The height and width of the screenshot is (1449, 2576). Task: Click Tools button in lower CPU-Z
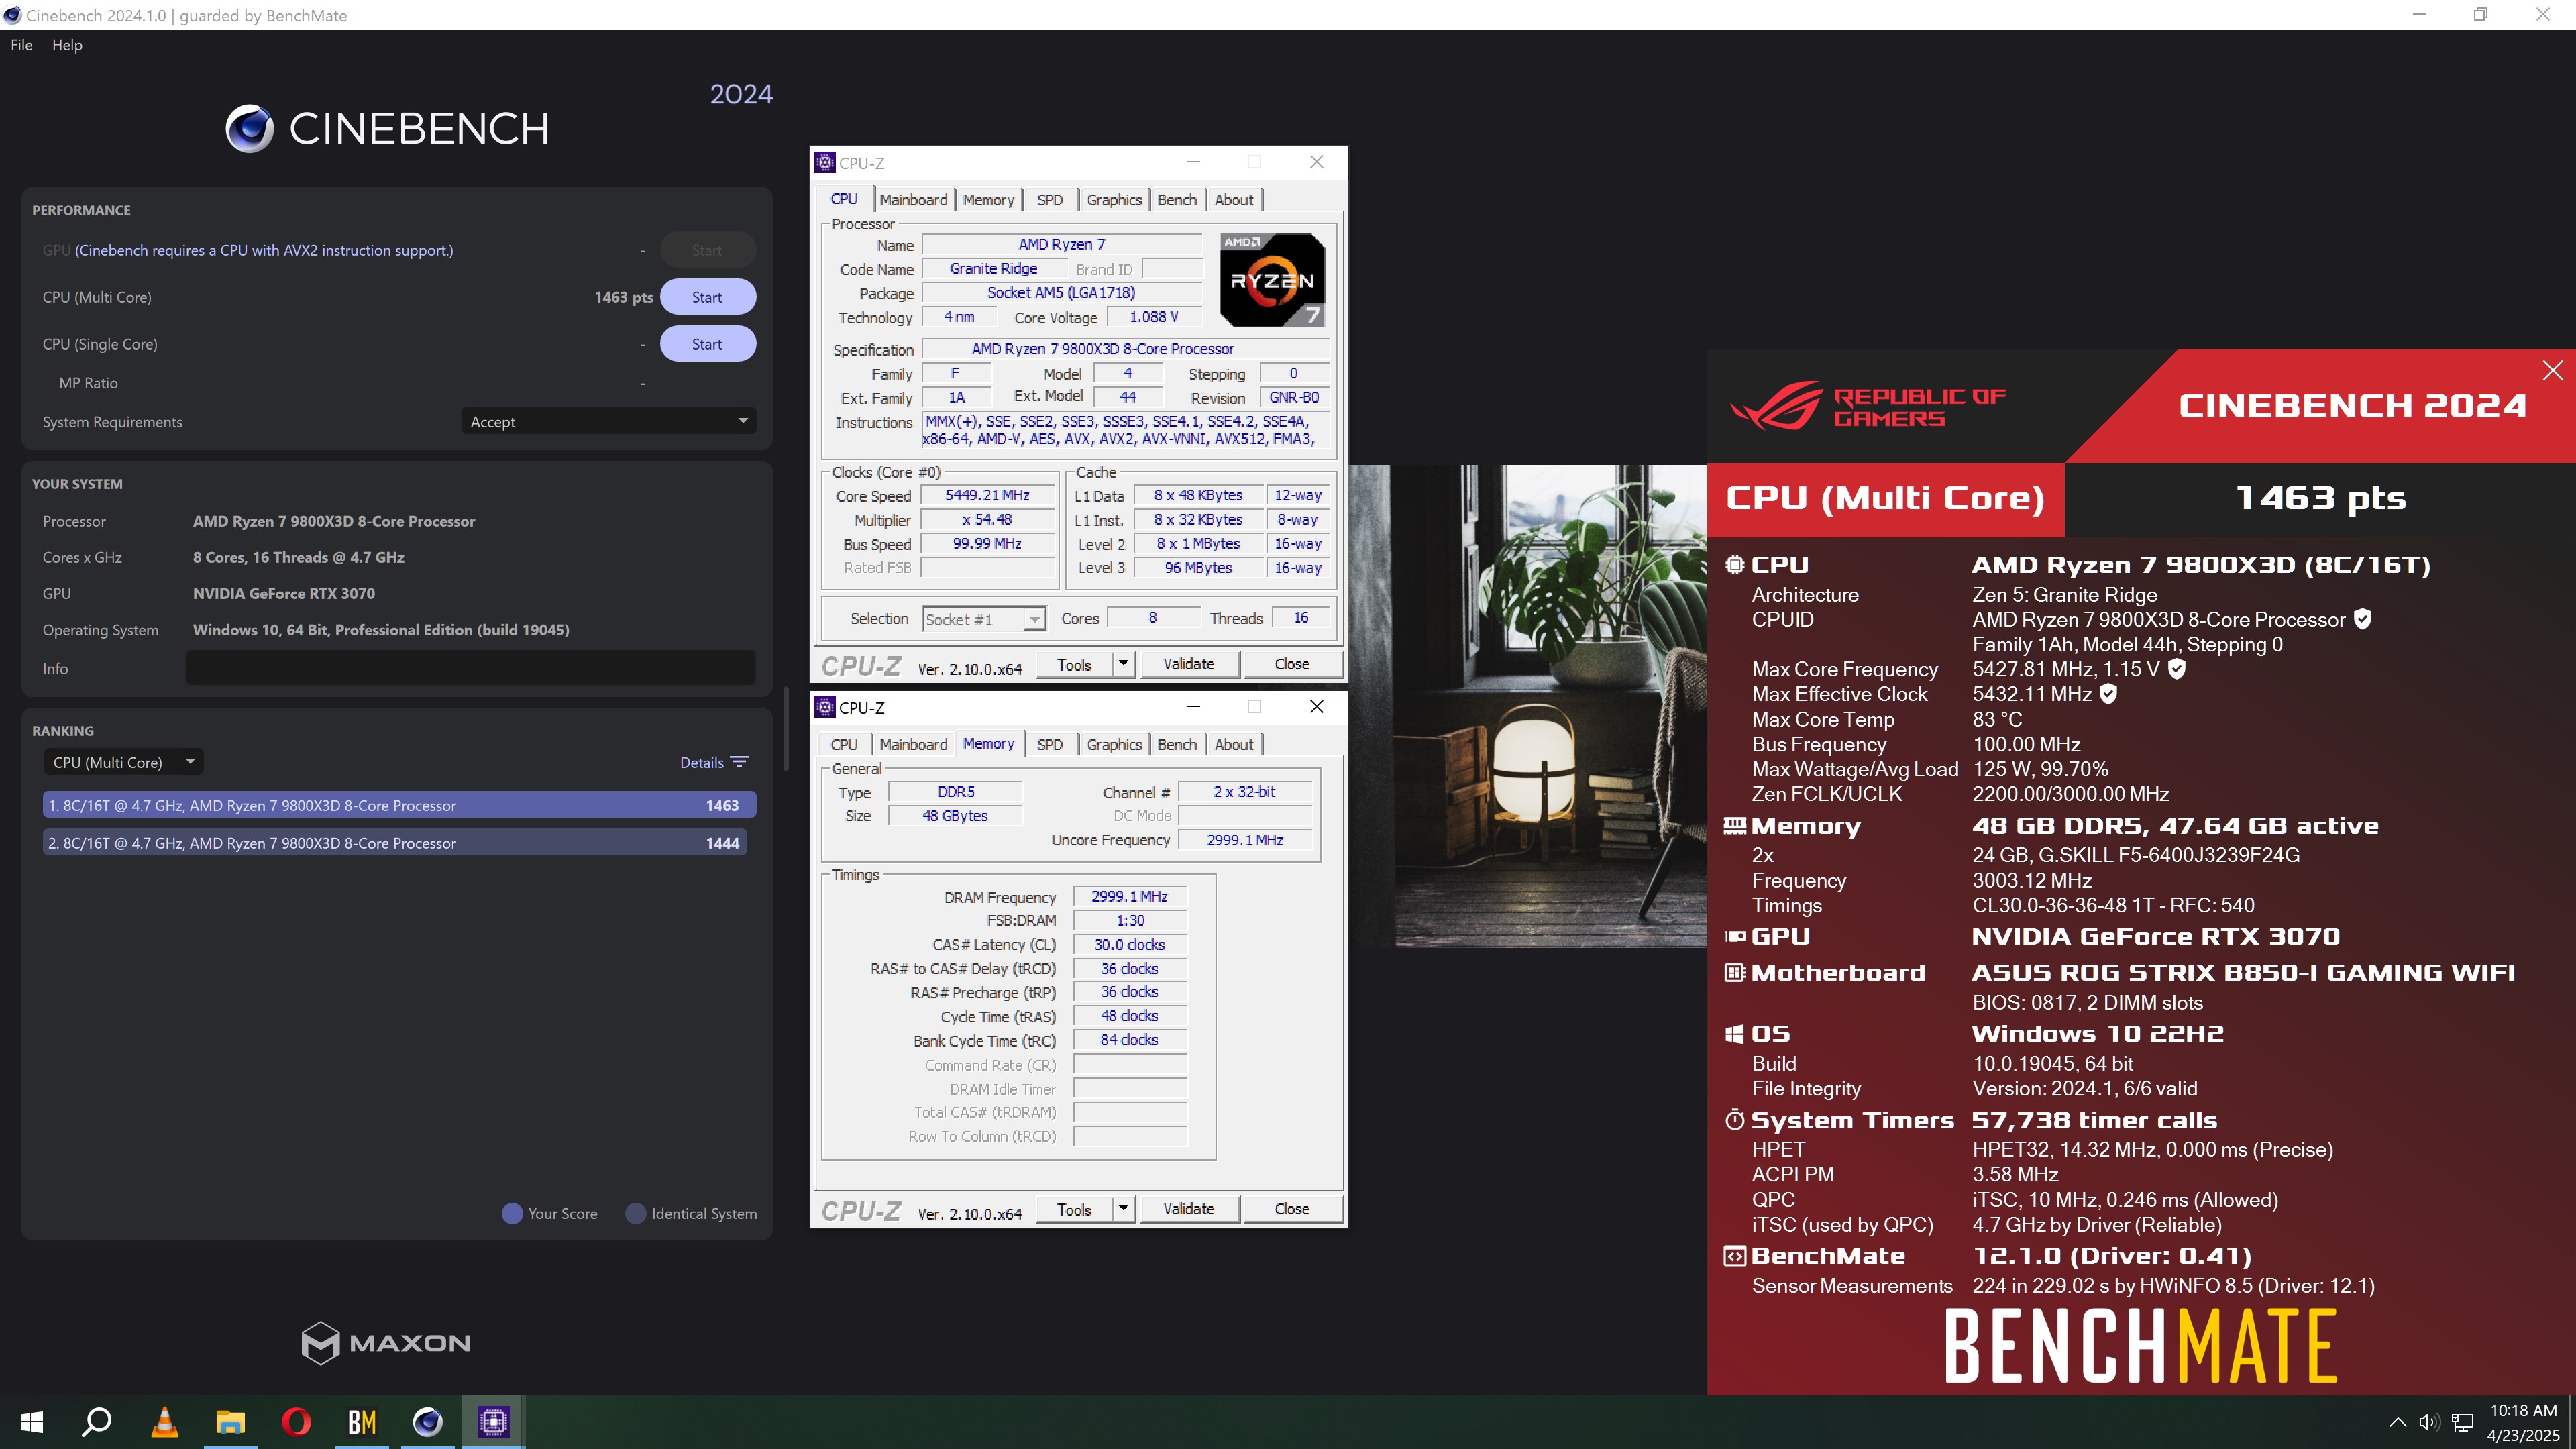(1074, 1209)
